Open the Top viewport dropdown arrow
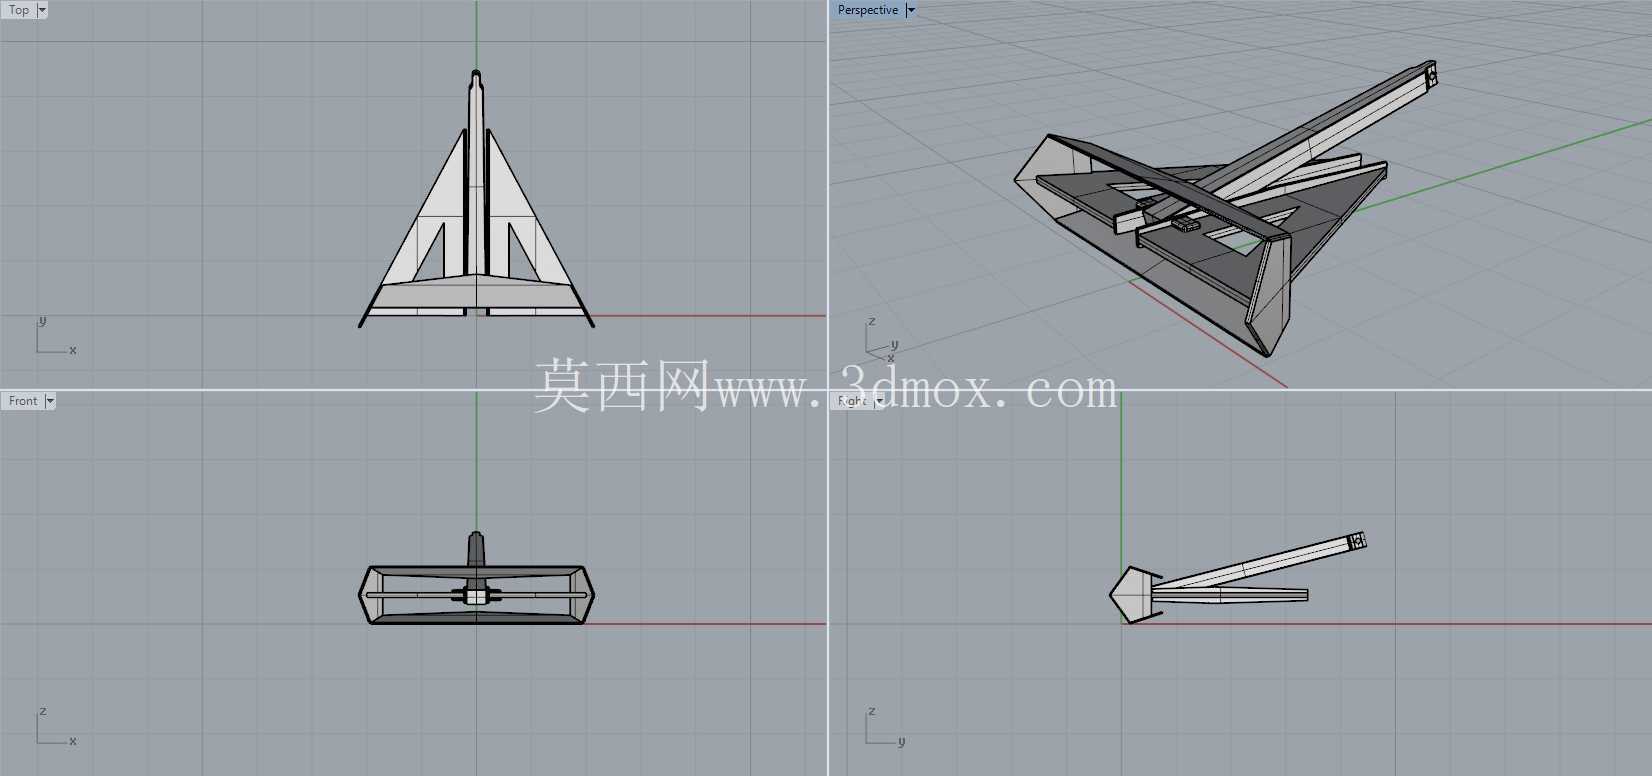 click(x=42, y=10)
